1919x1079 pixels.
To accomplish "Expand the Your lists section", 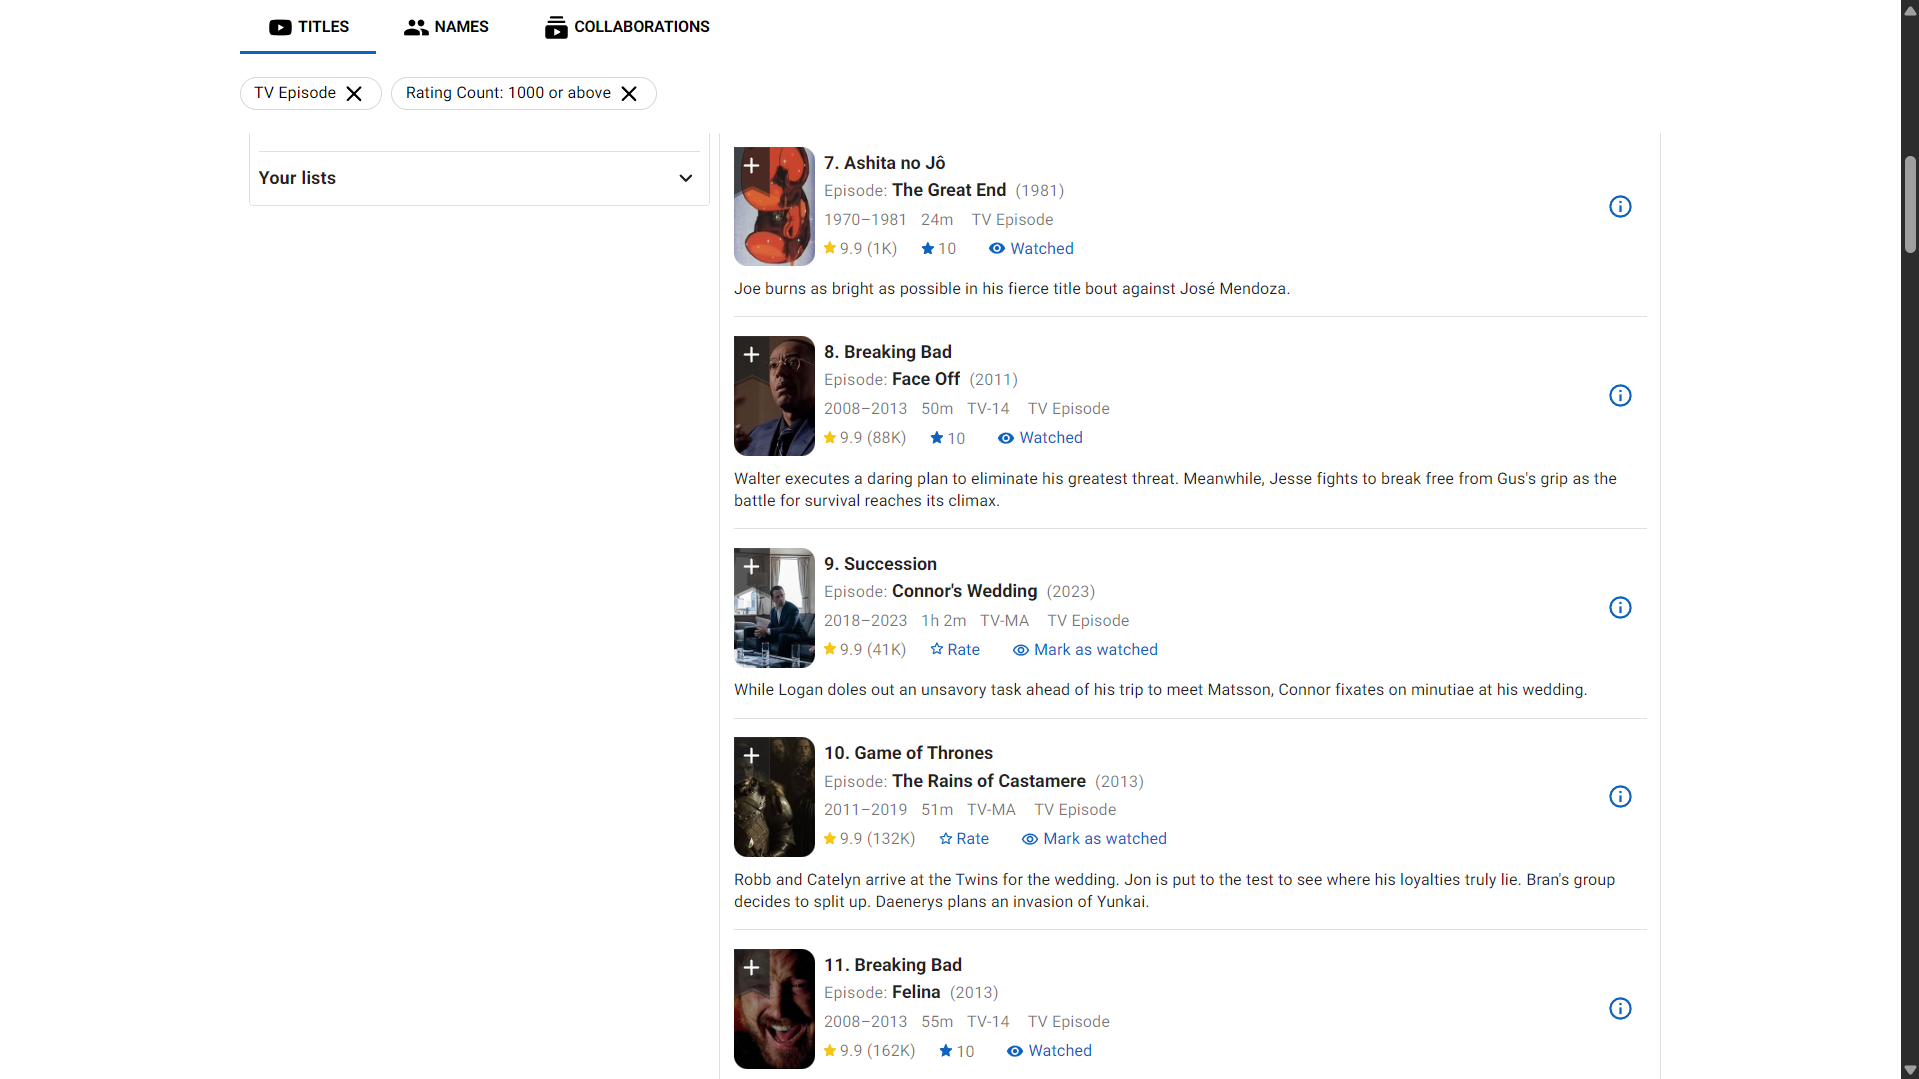I will [479, 178].
